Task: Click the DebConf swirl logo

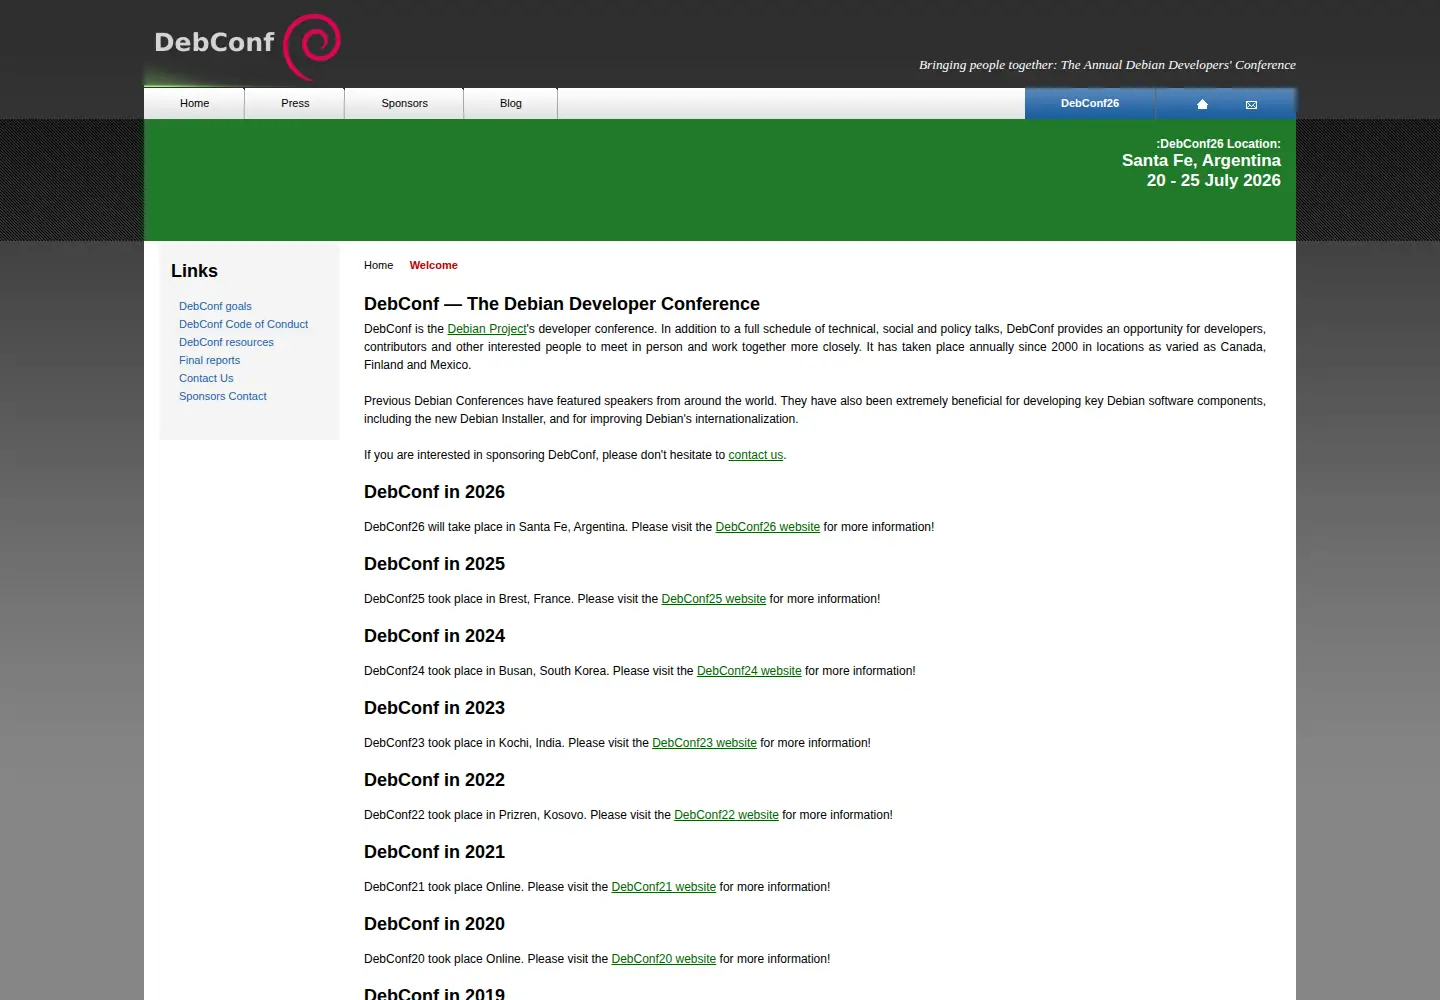Action: tap(312, 46)
